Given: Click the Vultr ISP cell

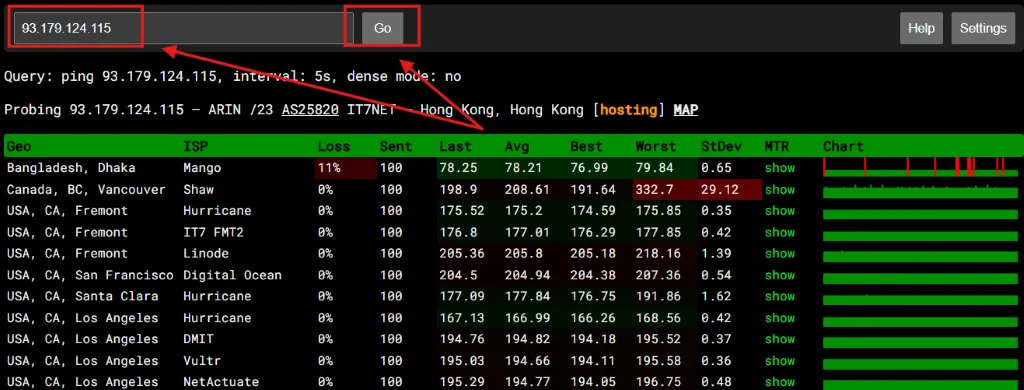Looking at the screenshot, I should [202, 361].
